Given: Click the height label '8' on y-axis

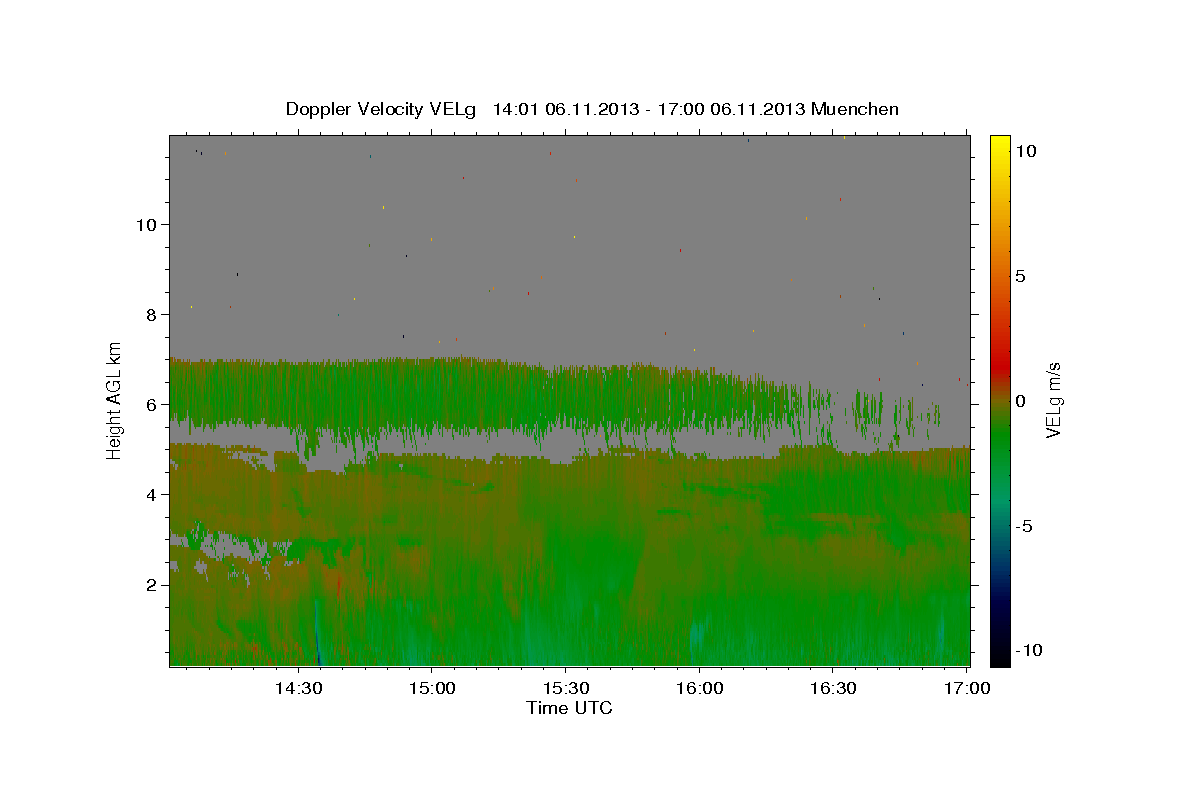Looking at the screenshot, I should (152, 314).
